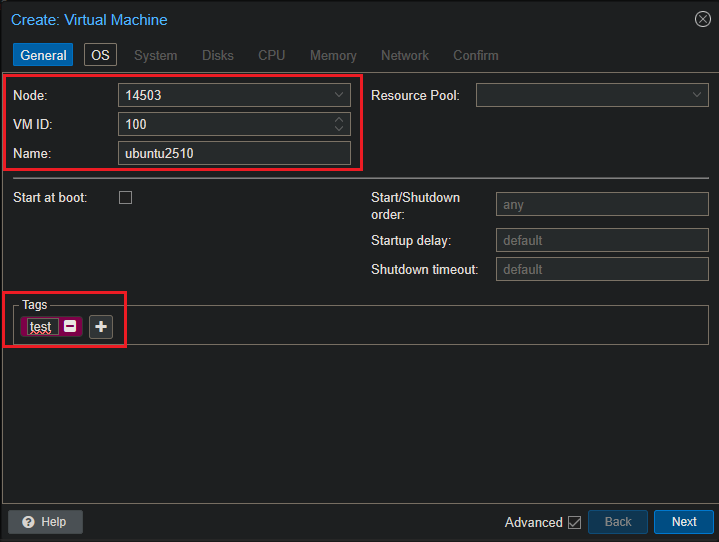
Task: Select the test tag label
Action: (x=40, y=326)
